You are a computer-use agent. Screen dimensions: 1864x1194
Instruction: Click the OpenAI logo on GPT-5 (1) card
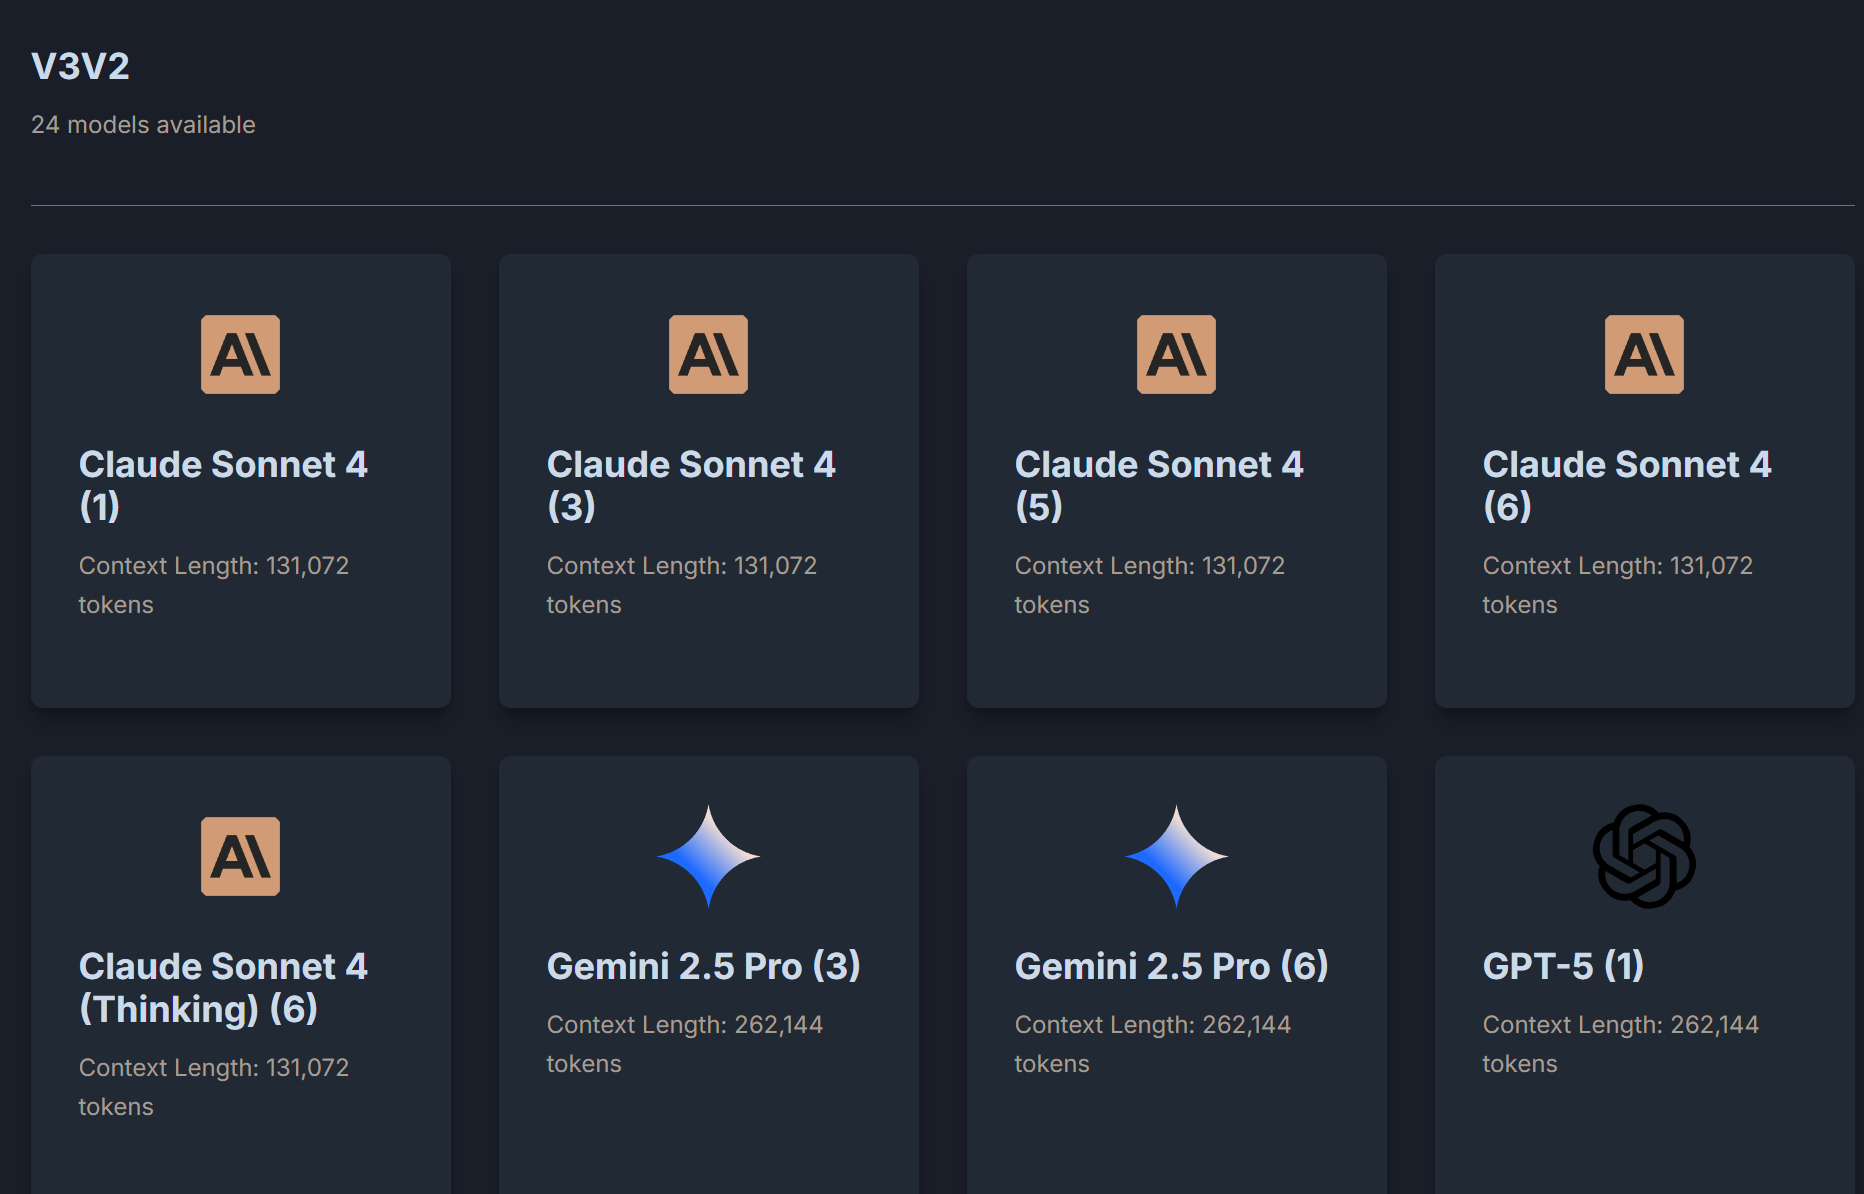tap(1644, 857)
